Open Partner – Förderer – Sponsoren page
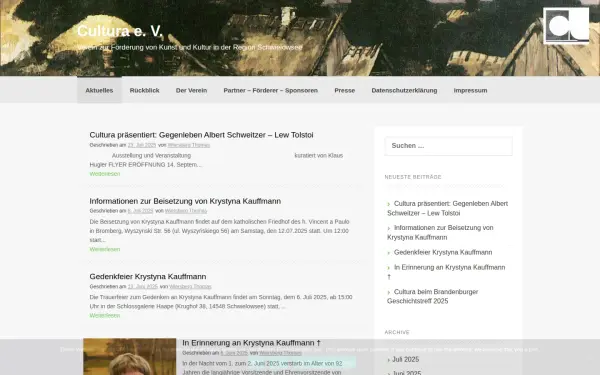600x375 pixels. (271, 90)
